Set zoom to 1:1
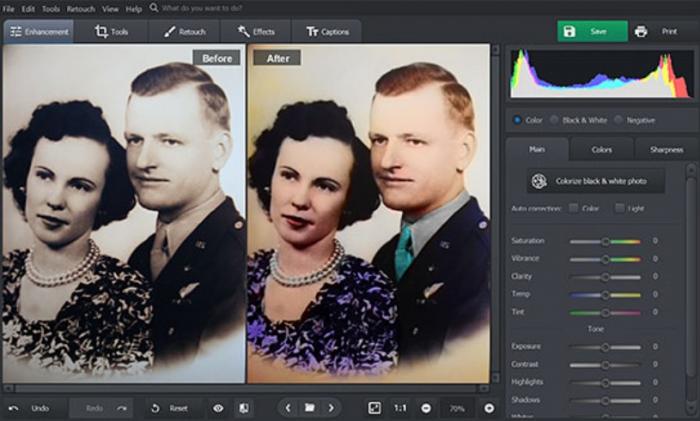This screenshot has width=700, height=421. 400,408
